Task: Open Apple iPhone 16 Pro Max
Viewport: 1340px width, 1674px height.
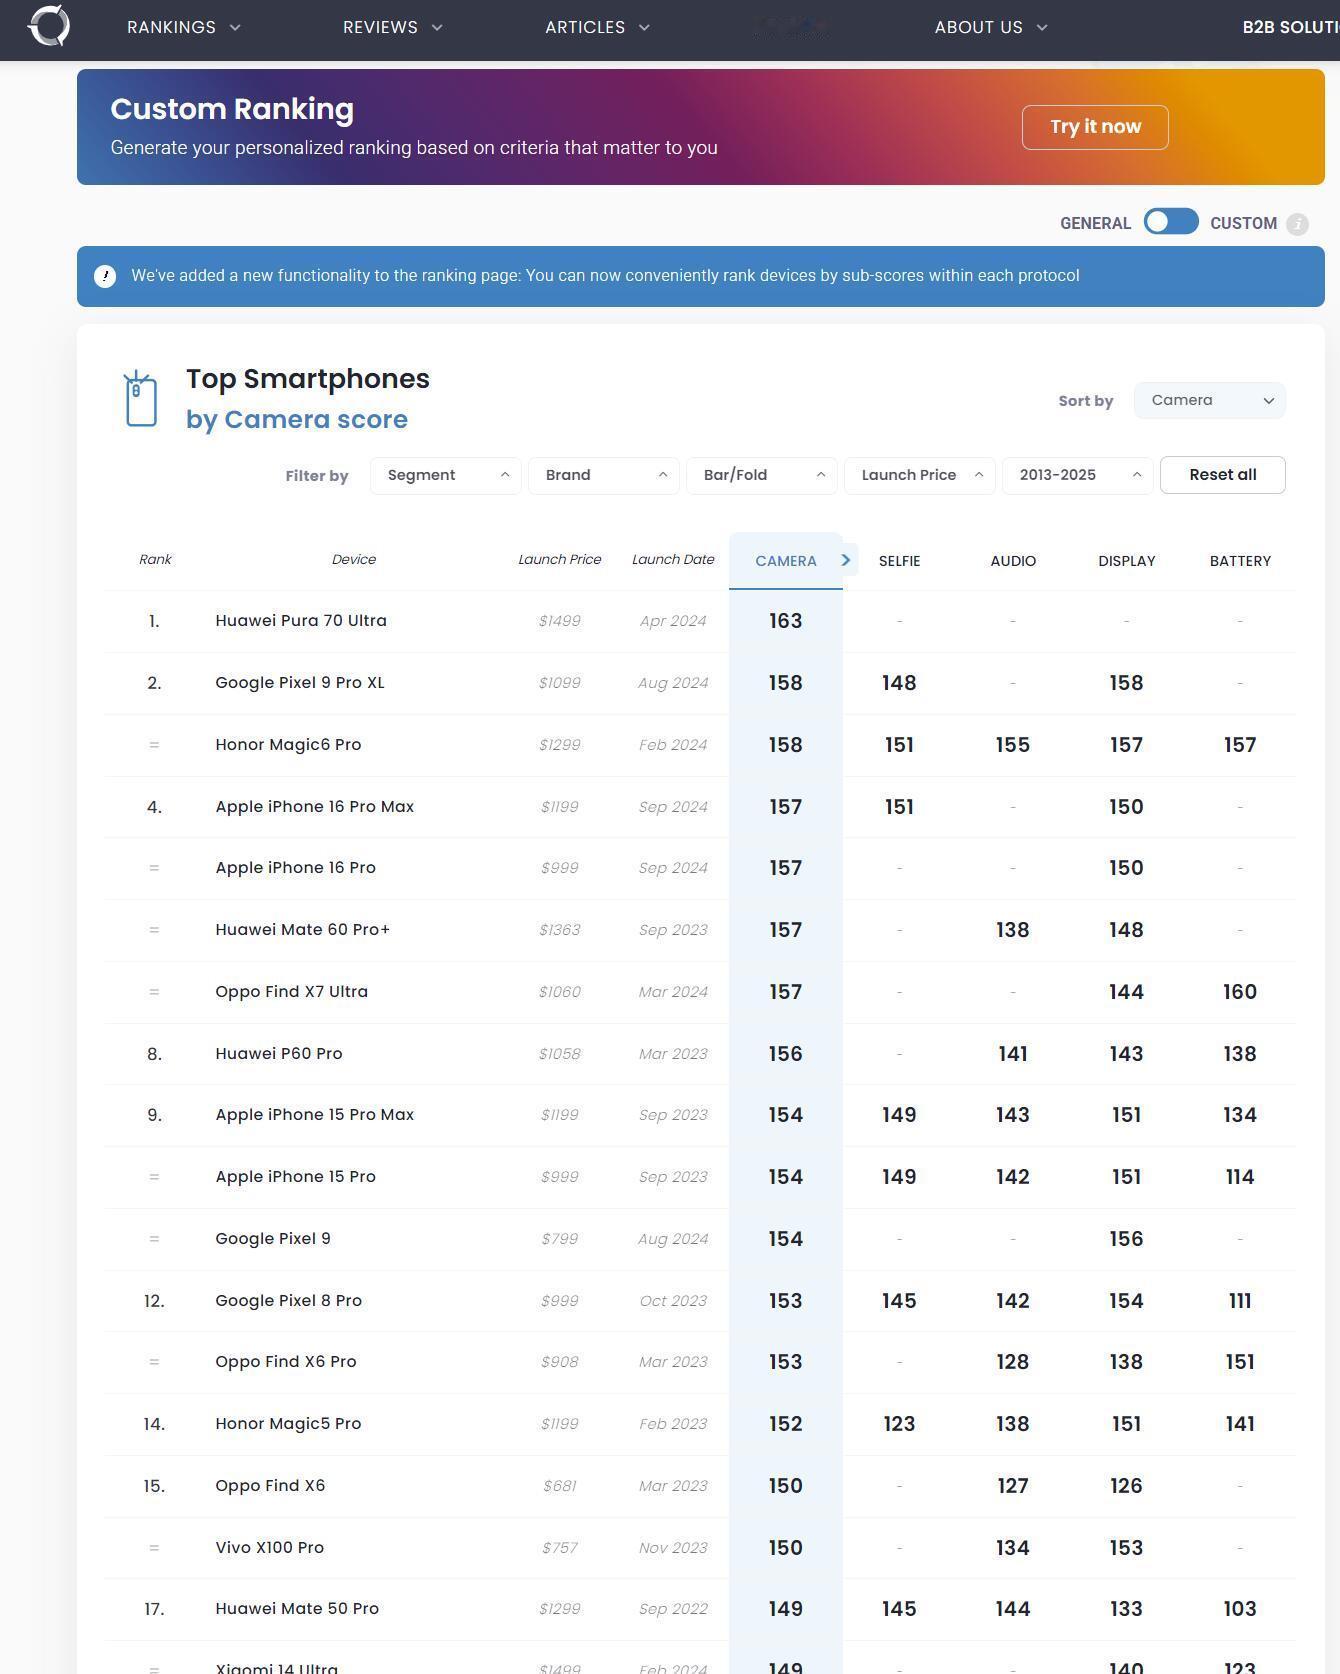Action: click(315, 806)
